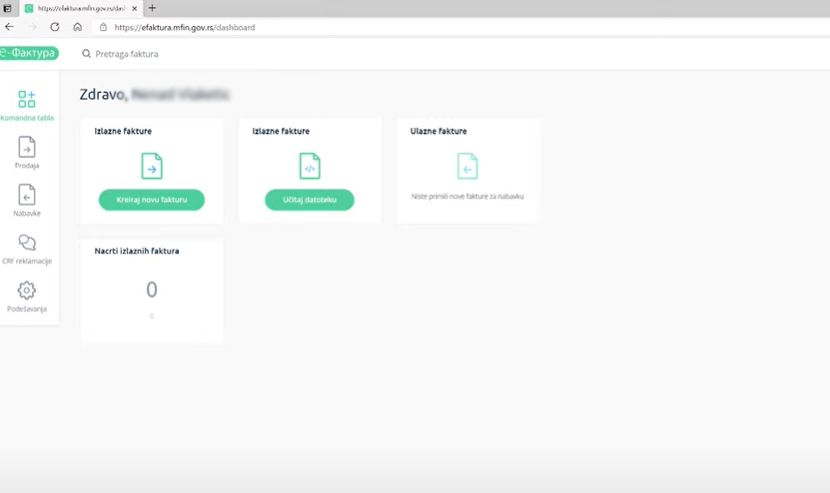The height and width of the screenshot is (493, 830).
Task: Go back using the browser back arrow
Action: click(x=10, y=27)
